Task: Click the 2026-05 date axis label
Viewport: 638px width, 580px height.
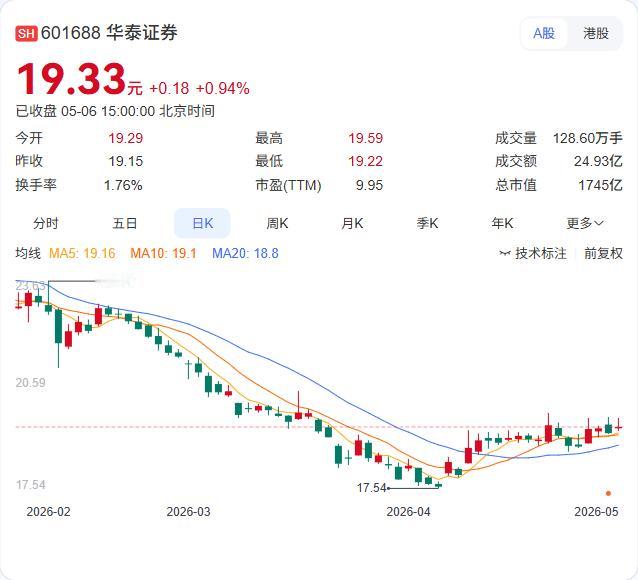Action: click(596, 511)
